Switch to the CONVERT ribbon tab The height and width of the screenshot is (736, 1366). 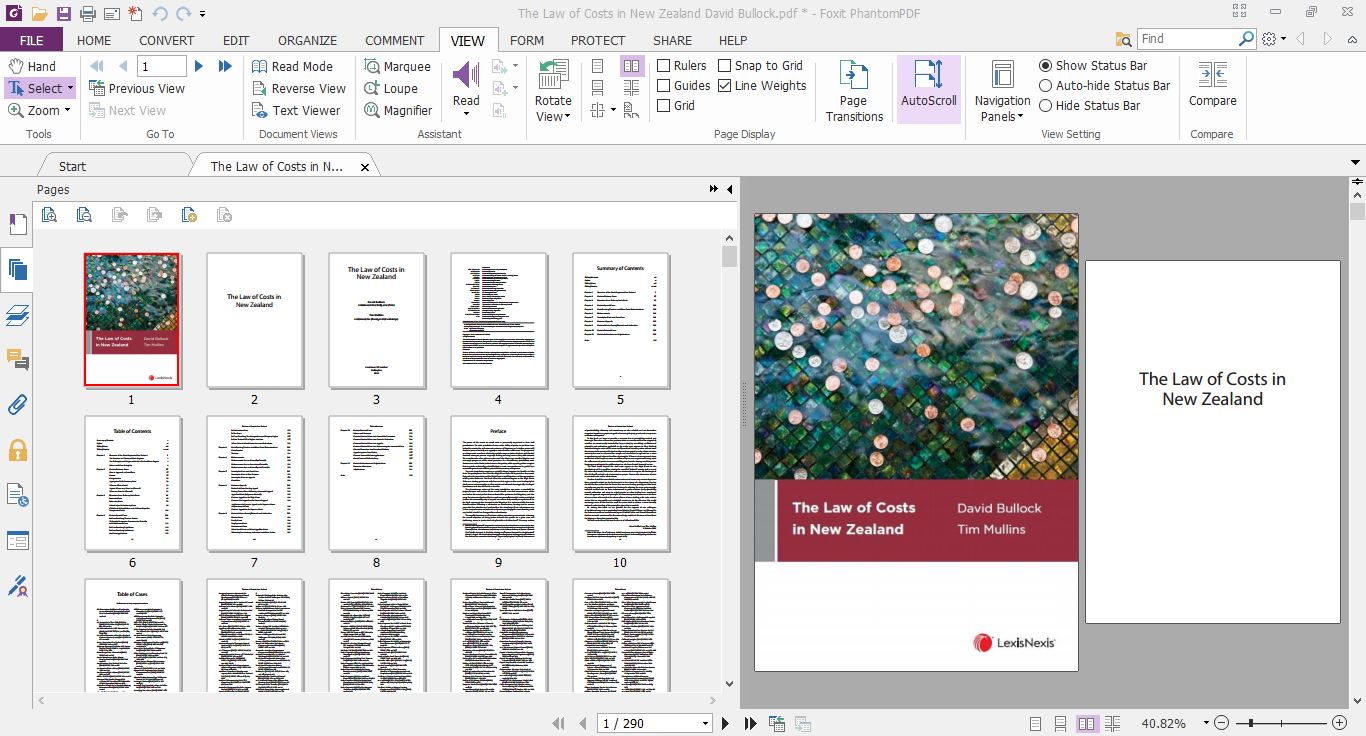tap(167, 40)
